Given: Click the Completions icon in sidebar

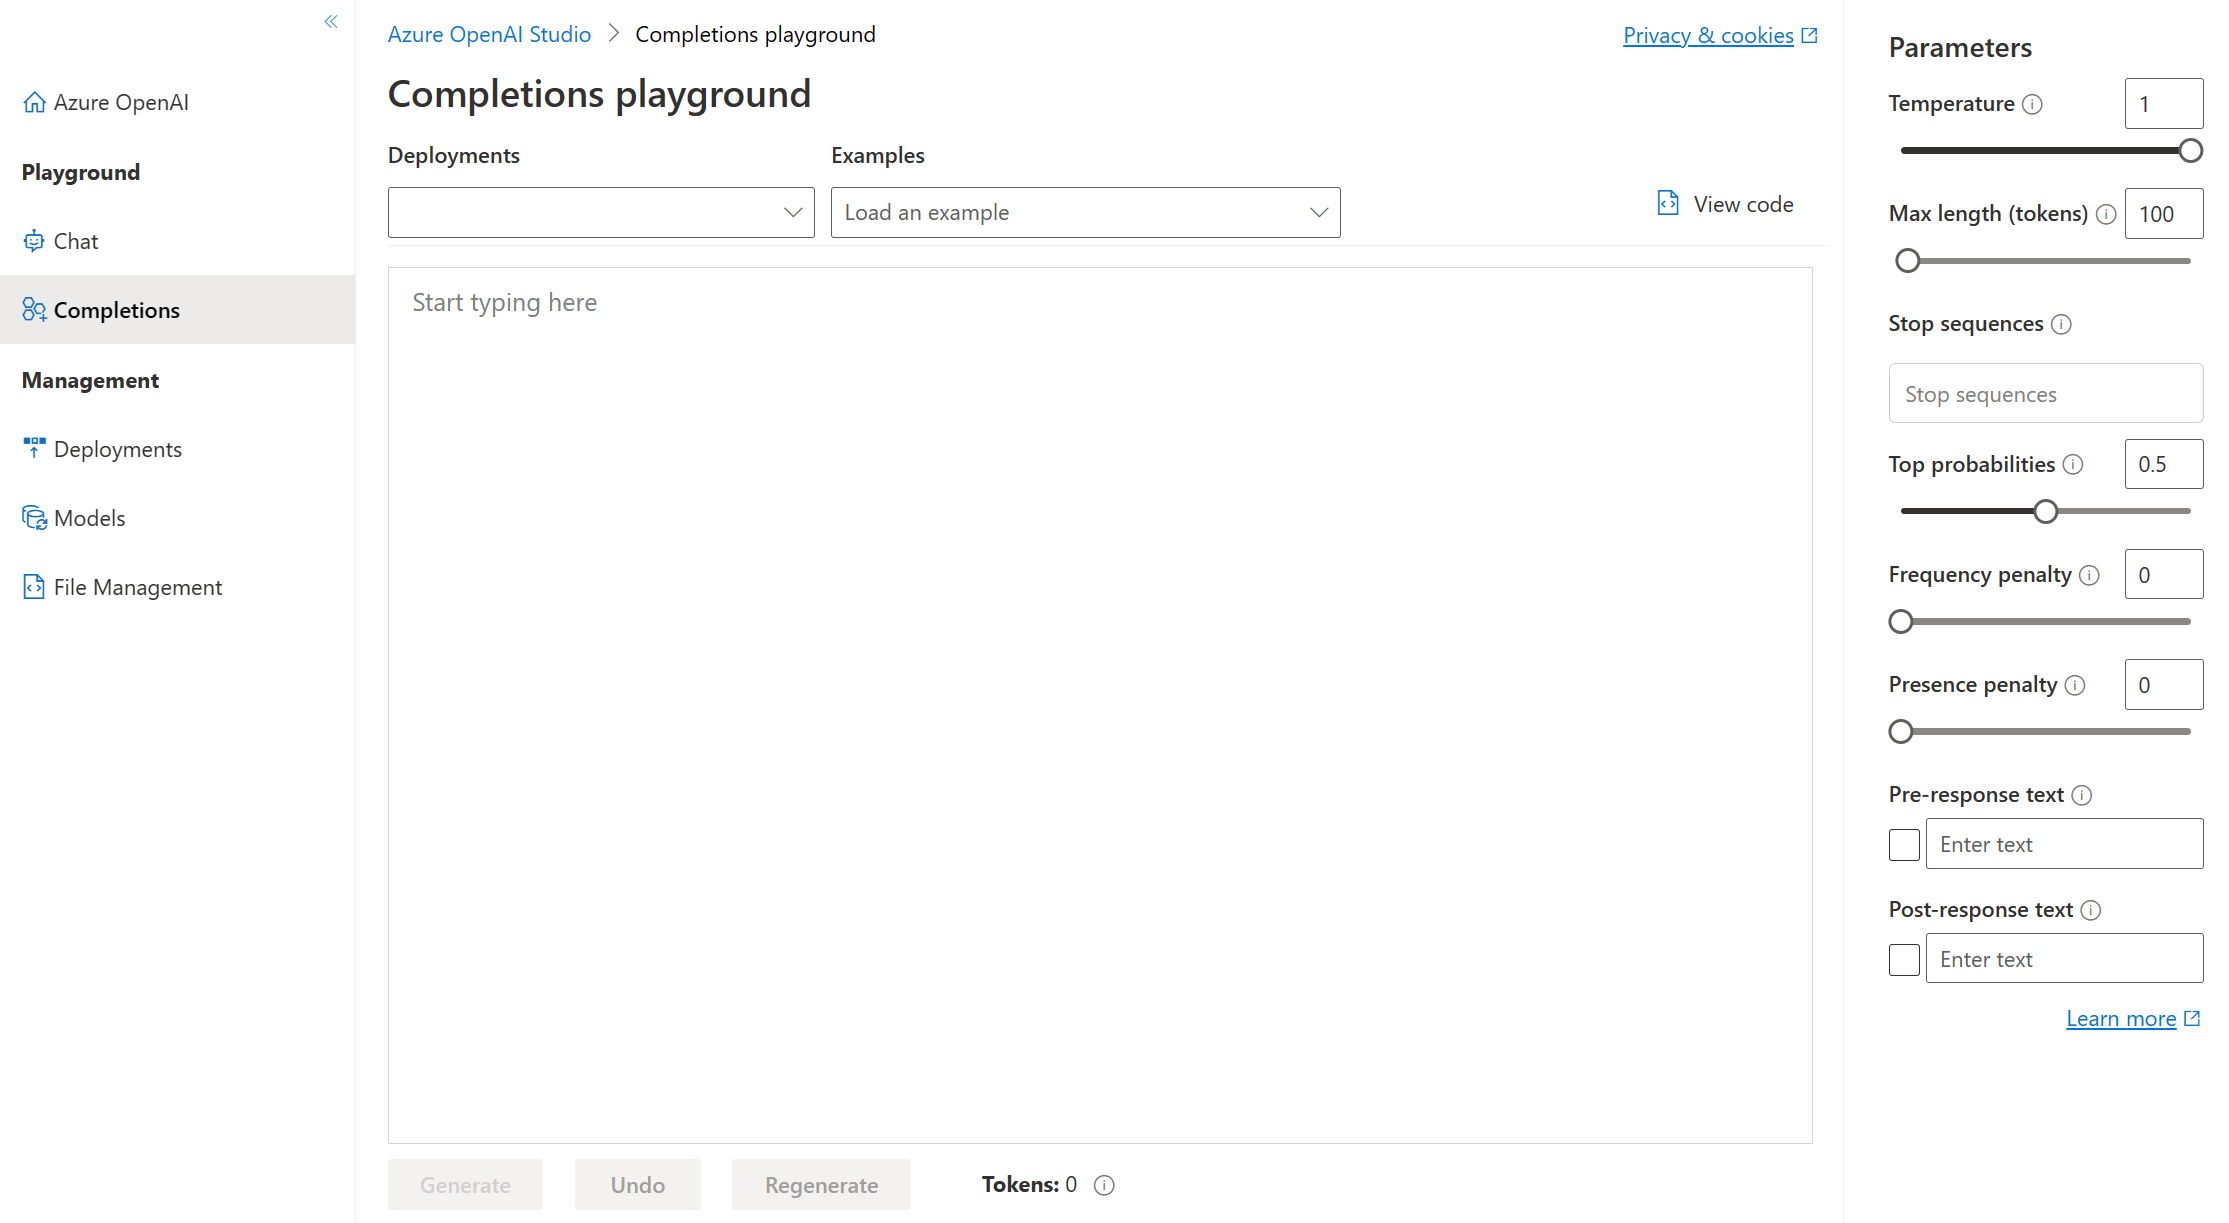Looking at the screenshot, I should click(33, 309).
